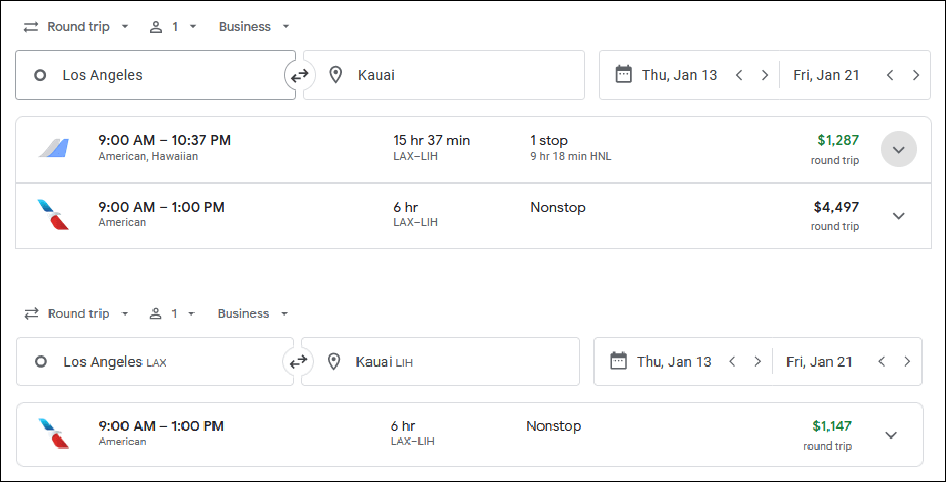Viewport: 946px width, 482px height.
Task: Move the lower form's Thu, Jan 13 date back one day
Action: click(x=732, y=361)
